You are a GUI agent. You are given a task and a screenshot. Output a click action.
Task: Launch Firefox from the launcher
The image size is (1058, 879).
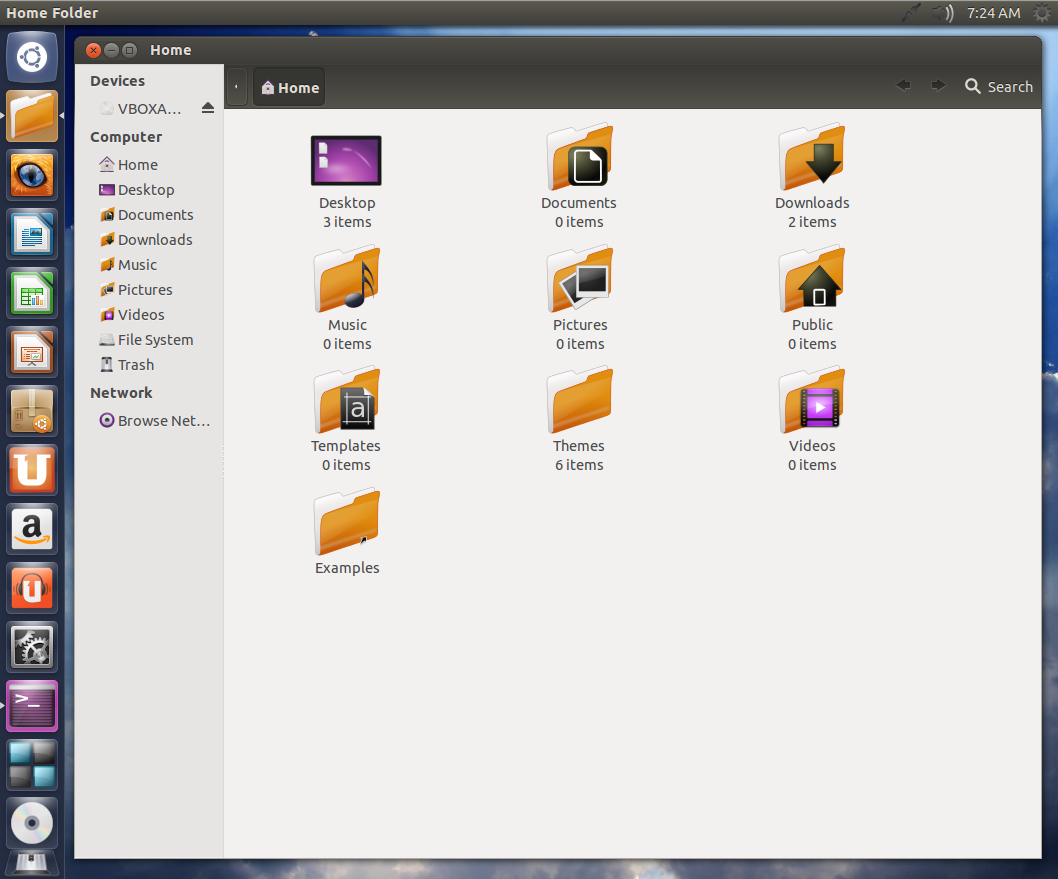[31, 175]
